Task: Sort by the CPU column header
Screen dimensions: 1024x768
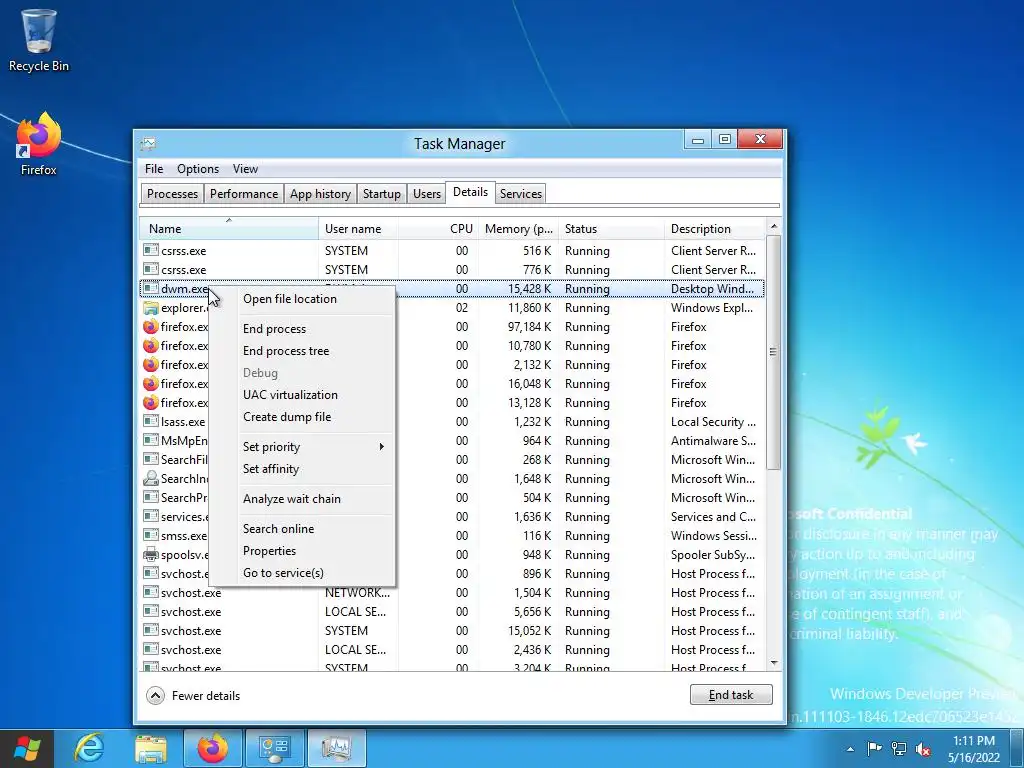Action: coord(438,229)
